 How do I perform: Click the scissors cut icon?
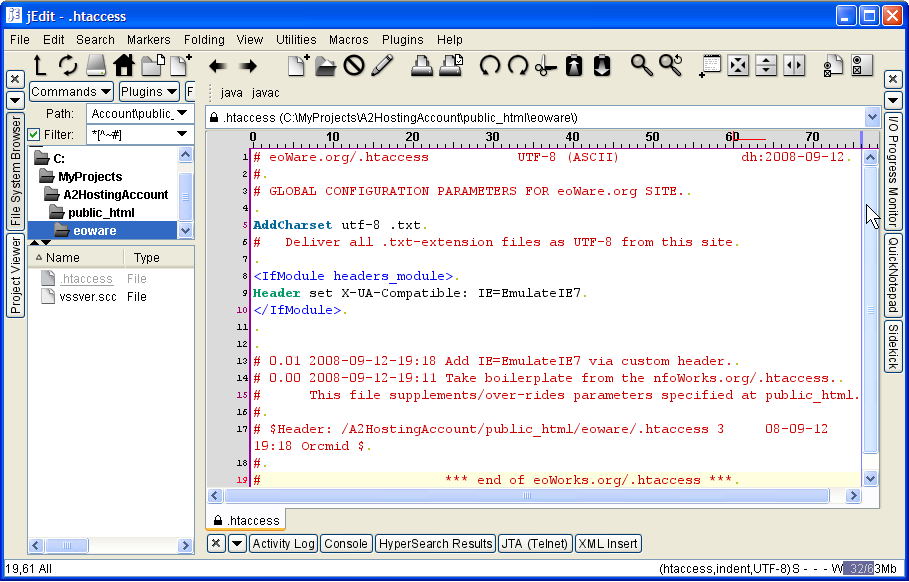tap(545, 66)
